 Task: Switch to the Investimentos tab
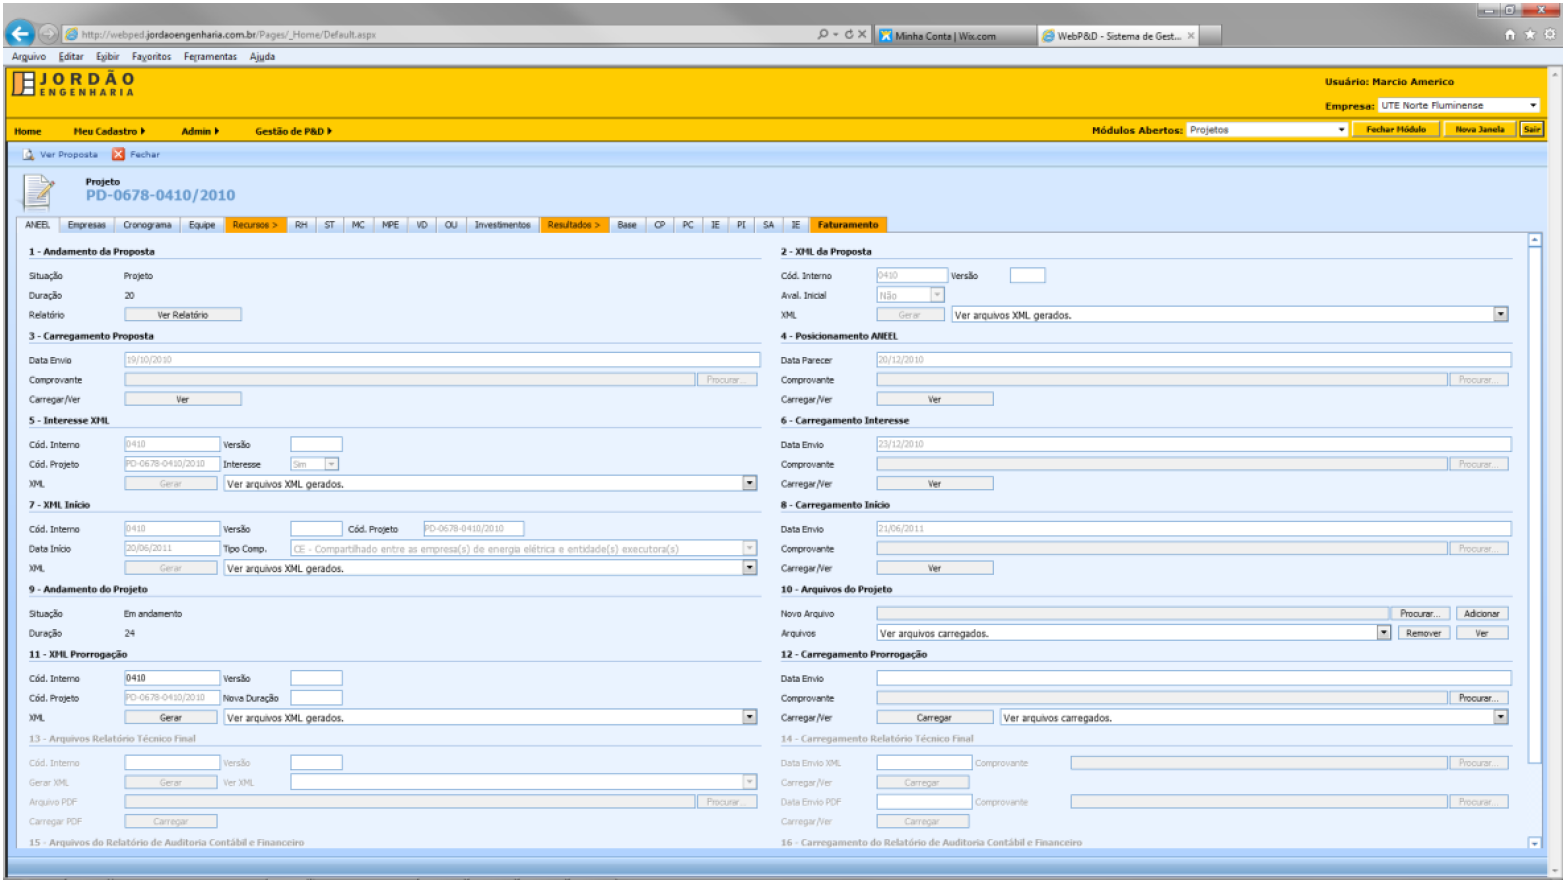coord(502,225)
